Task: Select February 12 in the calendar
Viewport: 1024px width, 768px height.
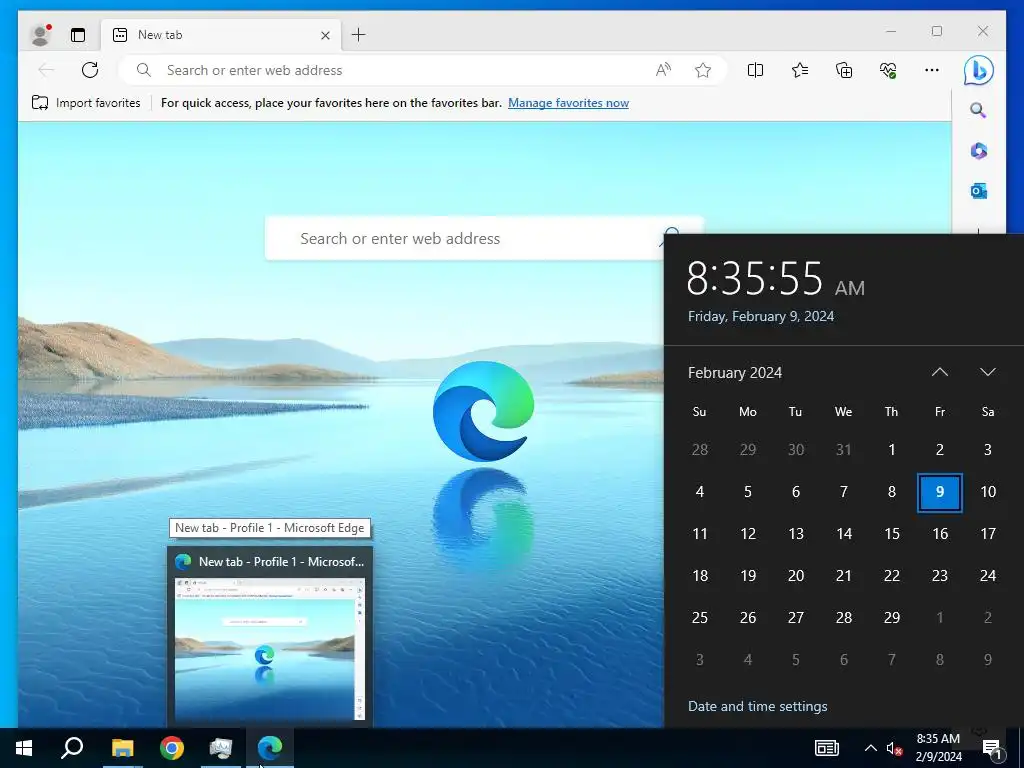Action: point(748,534)
